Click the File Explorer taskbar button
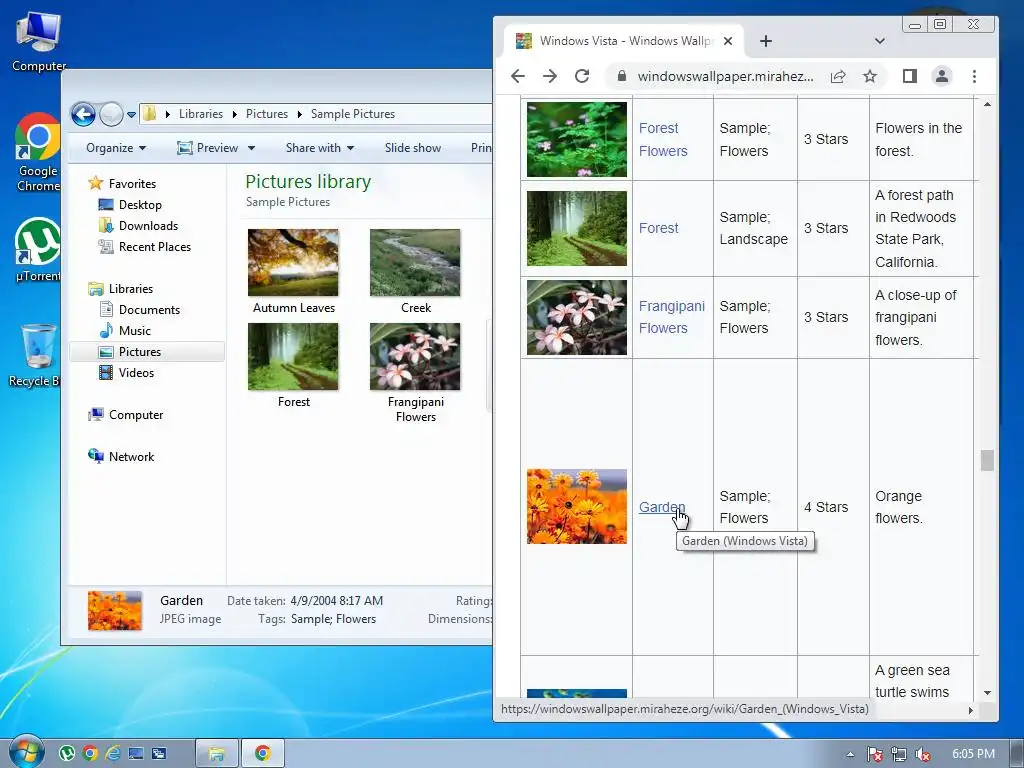The width and height of the screenshot is (1024, 768). pyautogui.click(x=217, y=754)
